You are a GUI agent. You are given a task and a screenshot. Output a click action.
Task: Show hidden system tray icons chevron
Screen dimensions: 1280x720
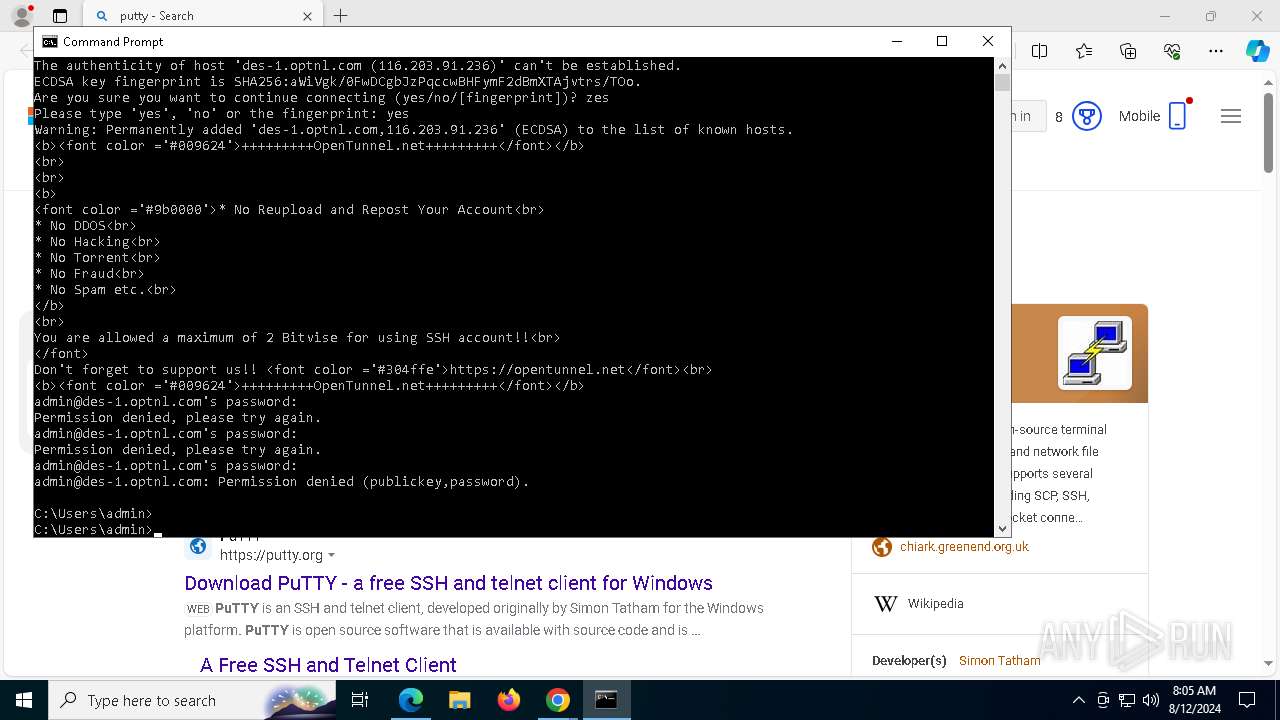pos(1078,700)
